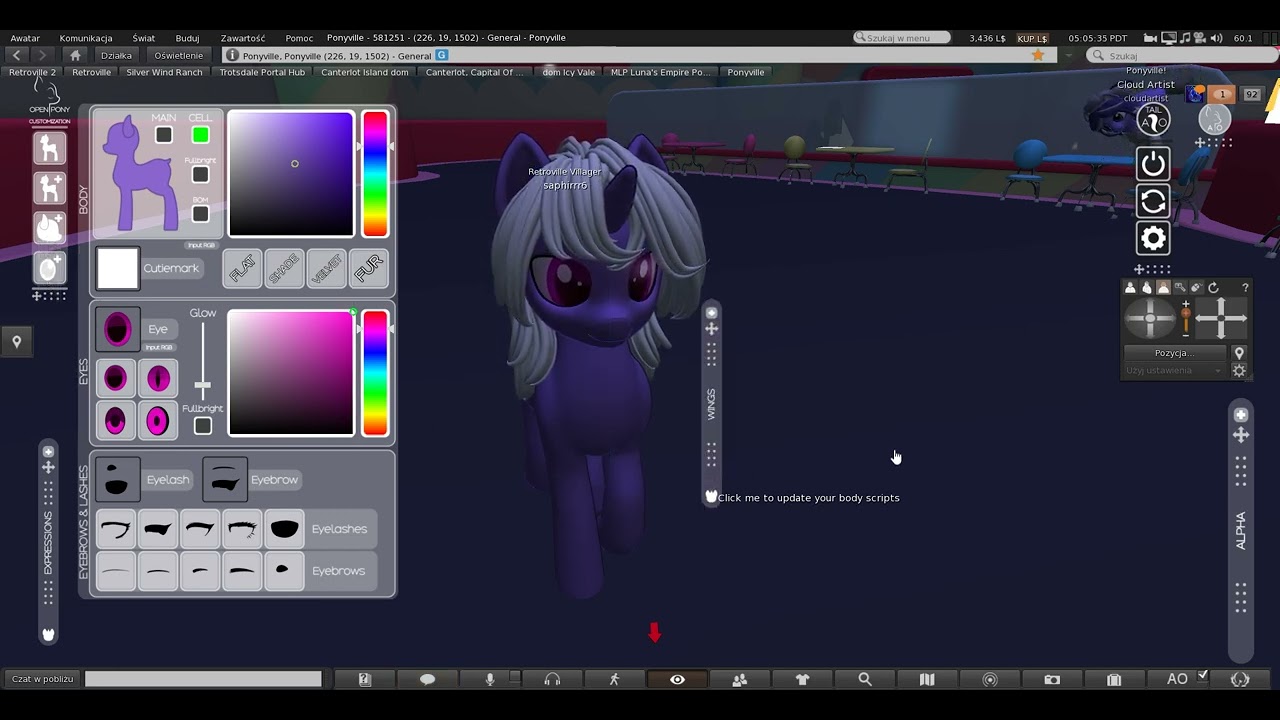Click 'Click me to update your body scripts'
This screenshot has width=1280, height=720.
click(x=808, y=498)
